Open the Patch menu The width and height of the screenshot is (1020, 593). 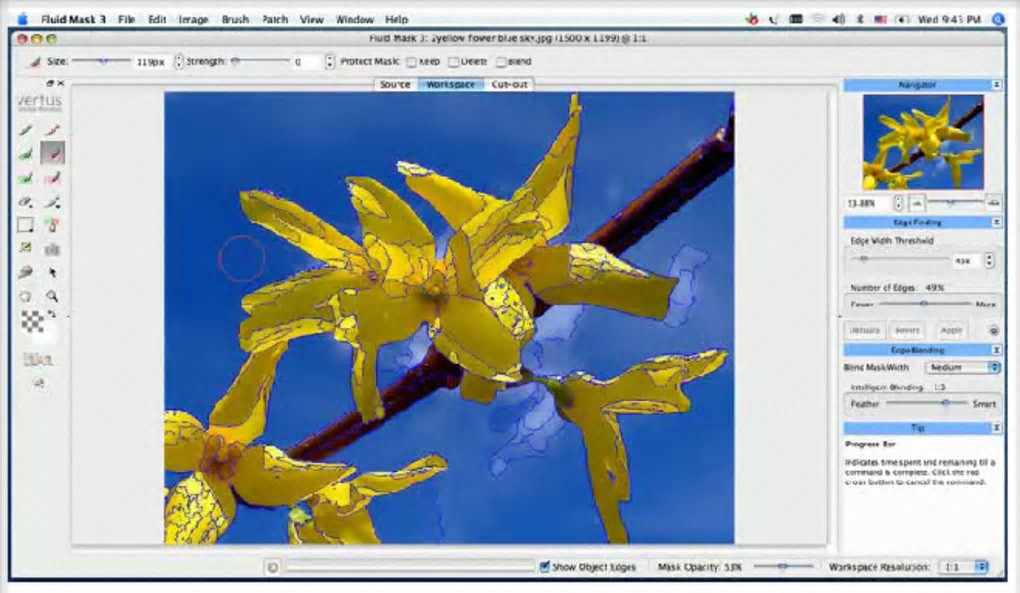[275, 20]
